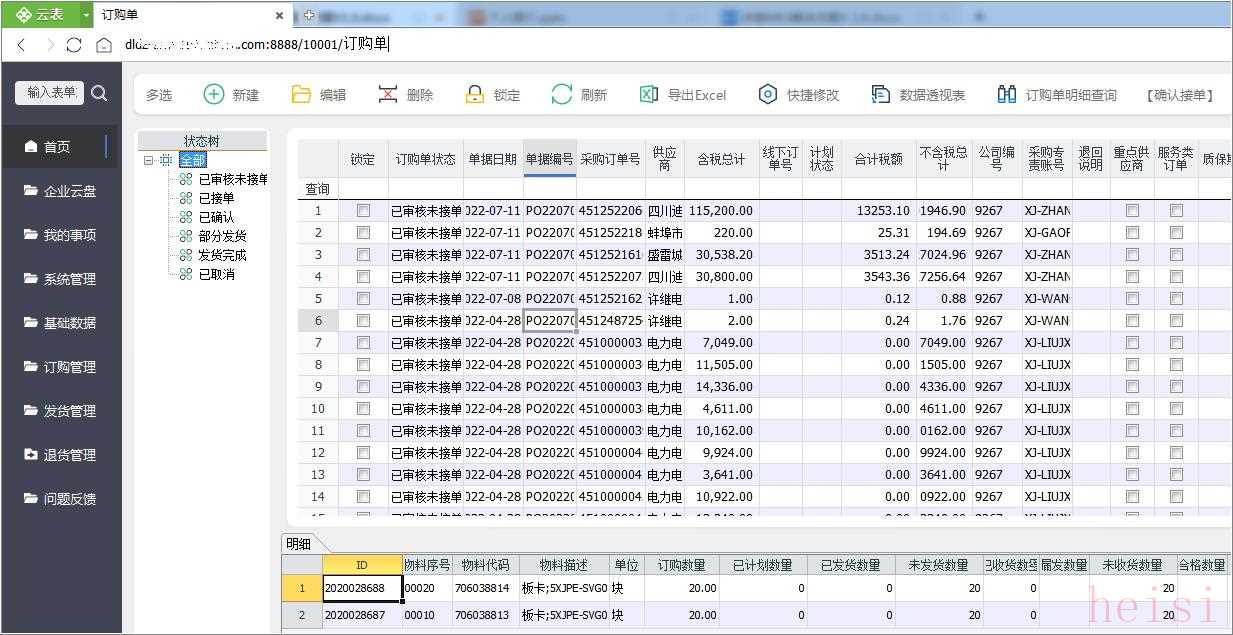Click the search magnifier beside 输入表单
1233x635 pixels.
click(x=99, y=93)
